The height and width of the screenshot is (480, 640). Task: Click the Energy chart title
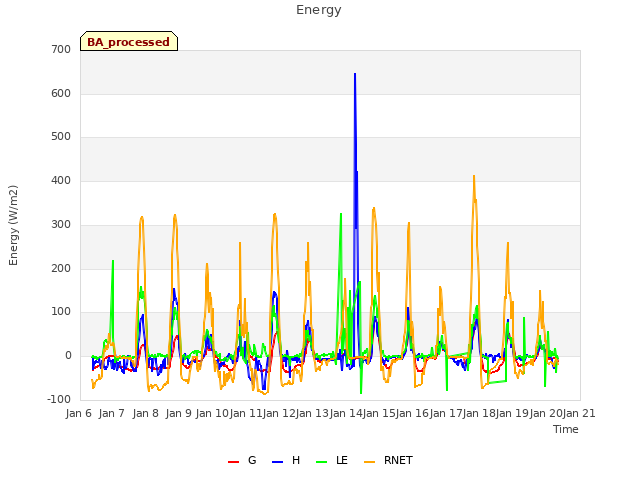pos(319,10)
